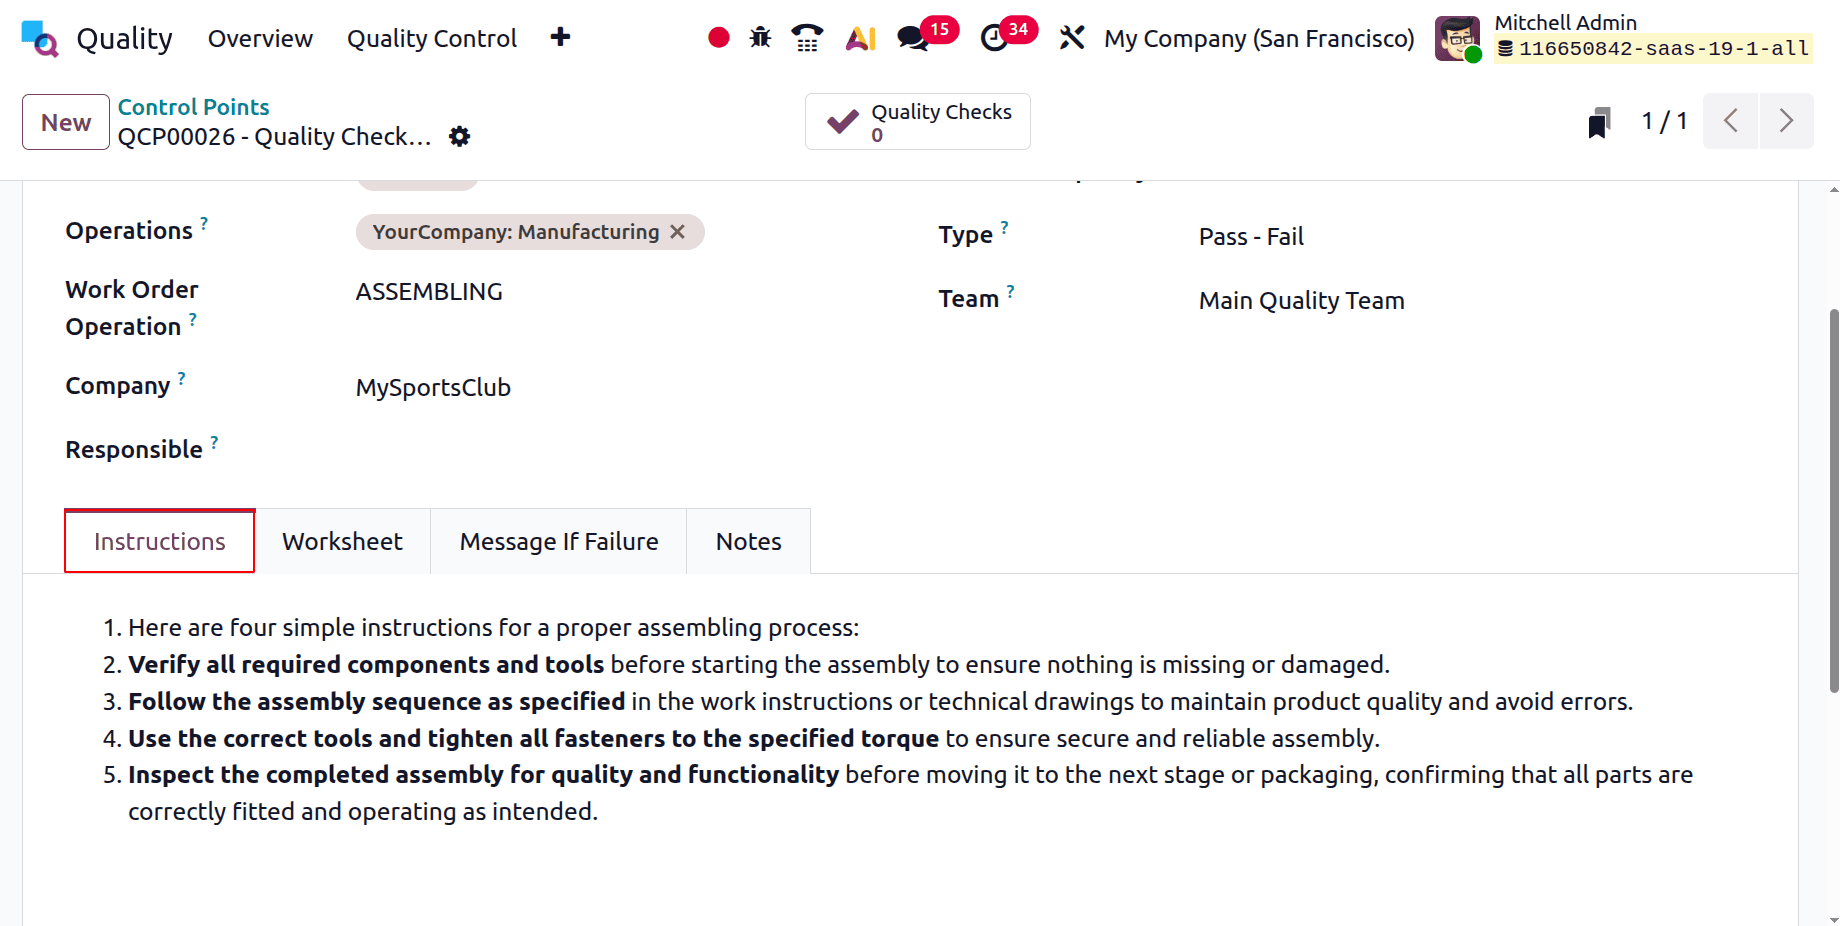Screen dimensions: 1840x926
Task: Switch to the Message If Failure tab
Action: [559, 541]
